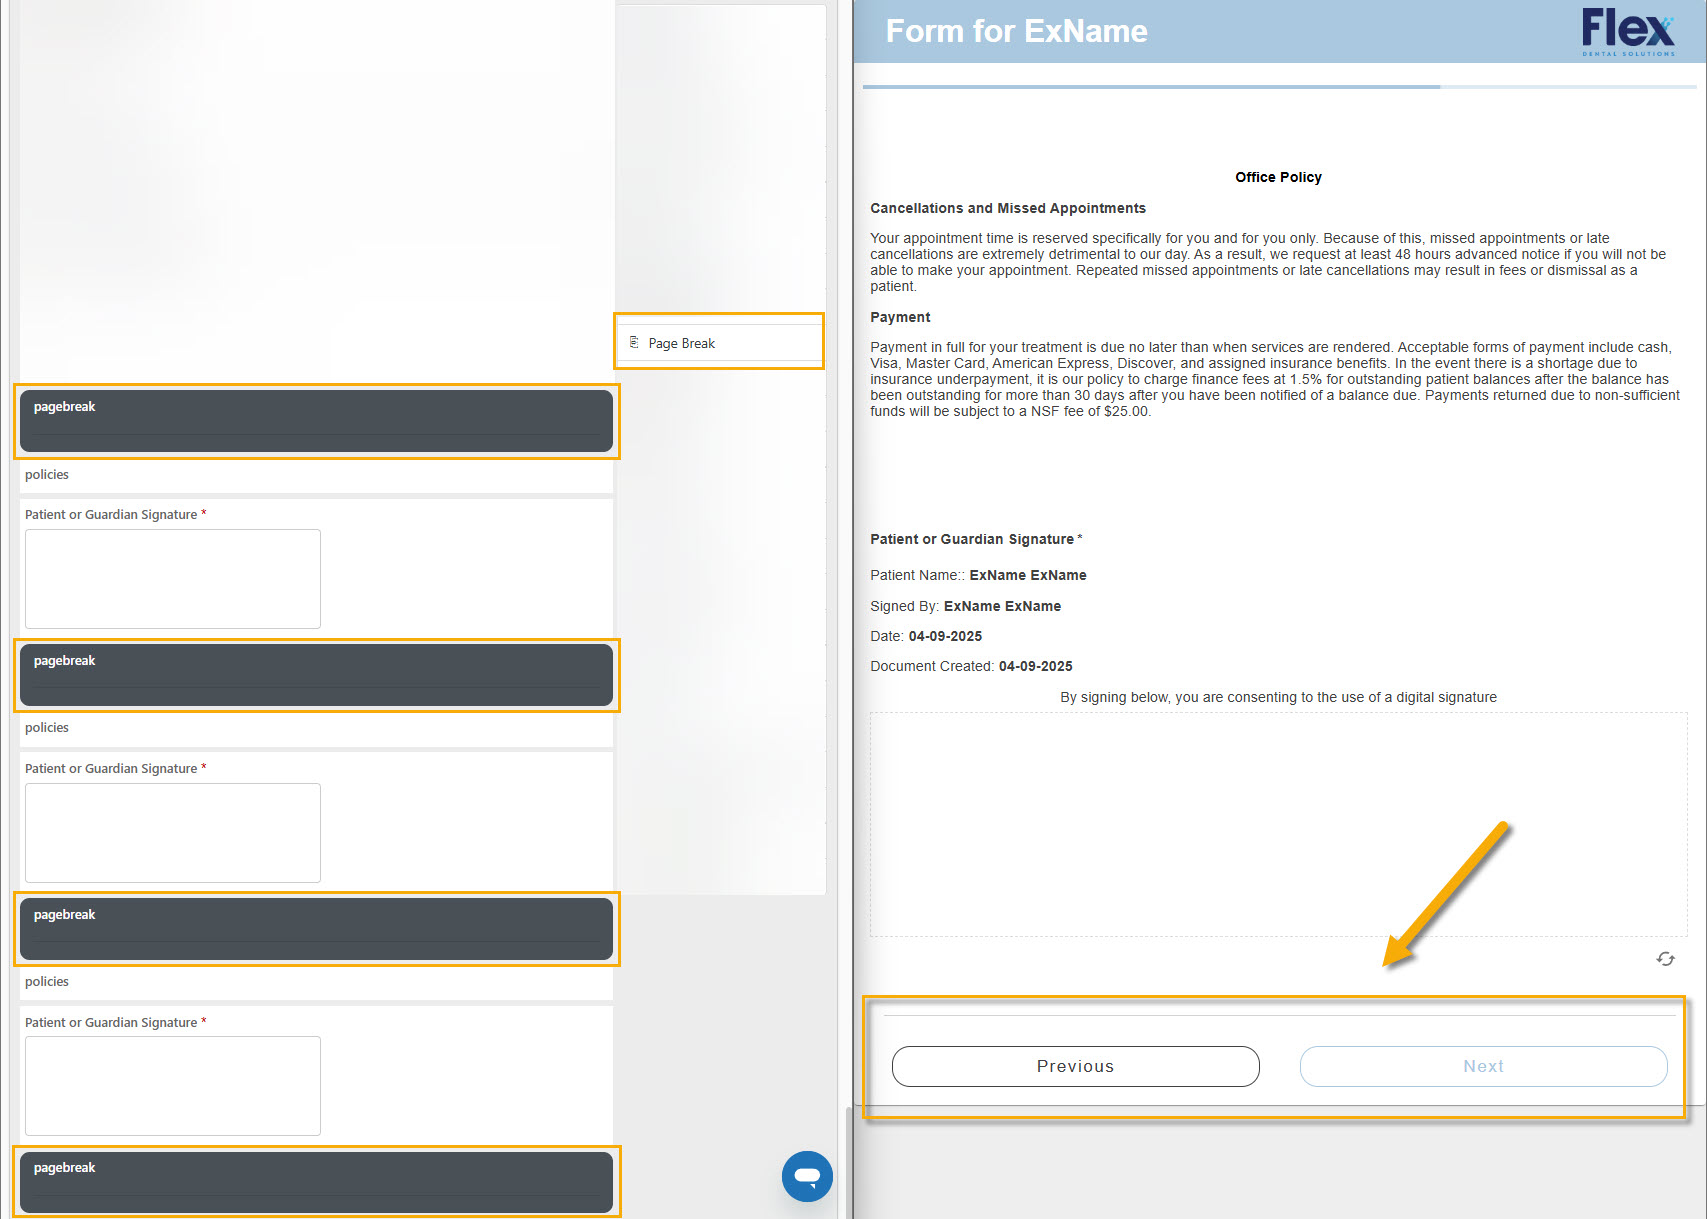
Task: Click the Page Break document icon
Action: pos(634,343)
